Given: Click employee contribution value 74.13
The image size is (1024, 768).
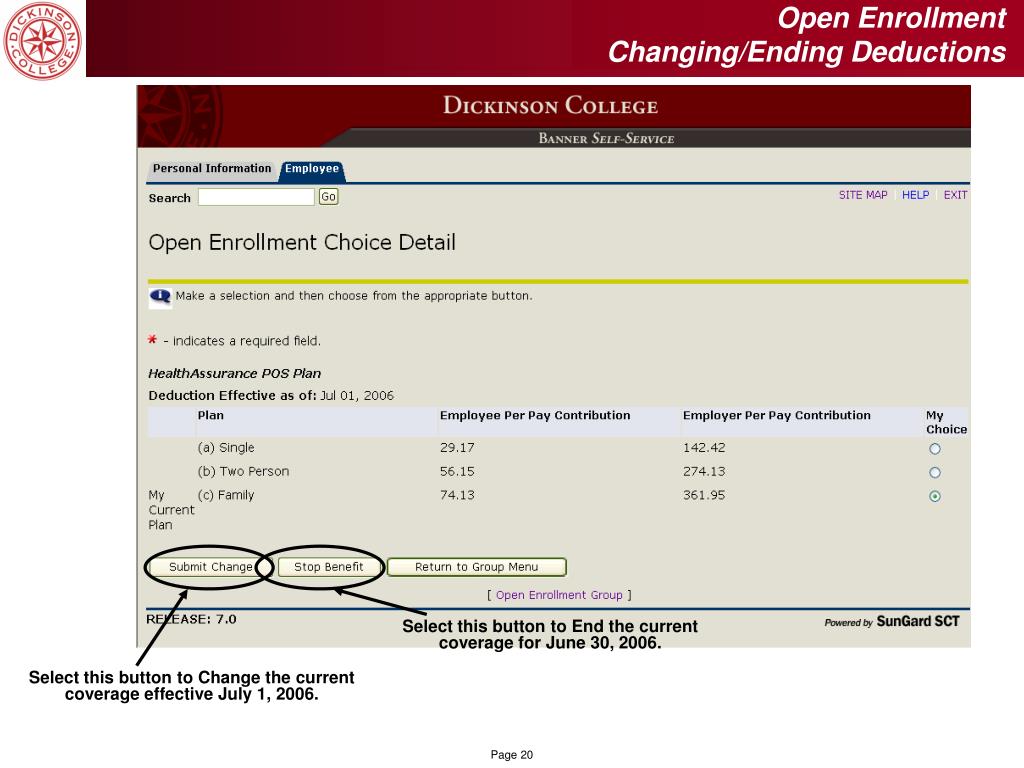Looking at the screenshot, I should [457, 495].
